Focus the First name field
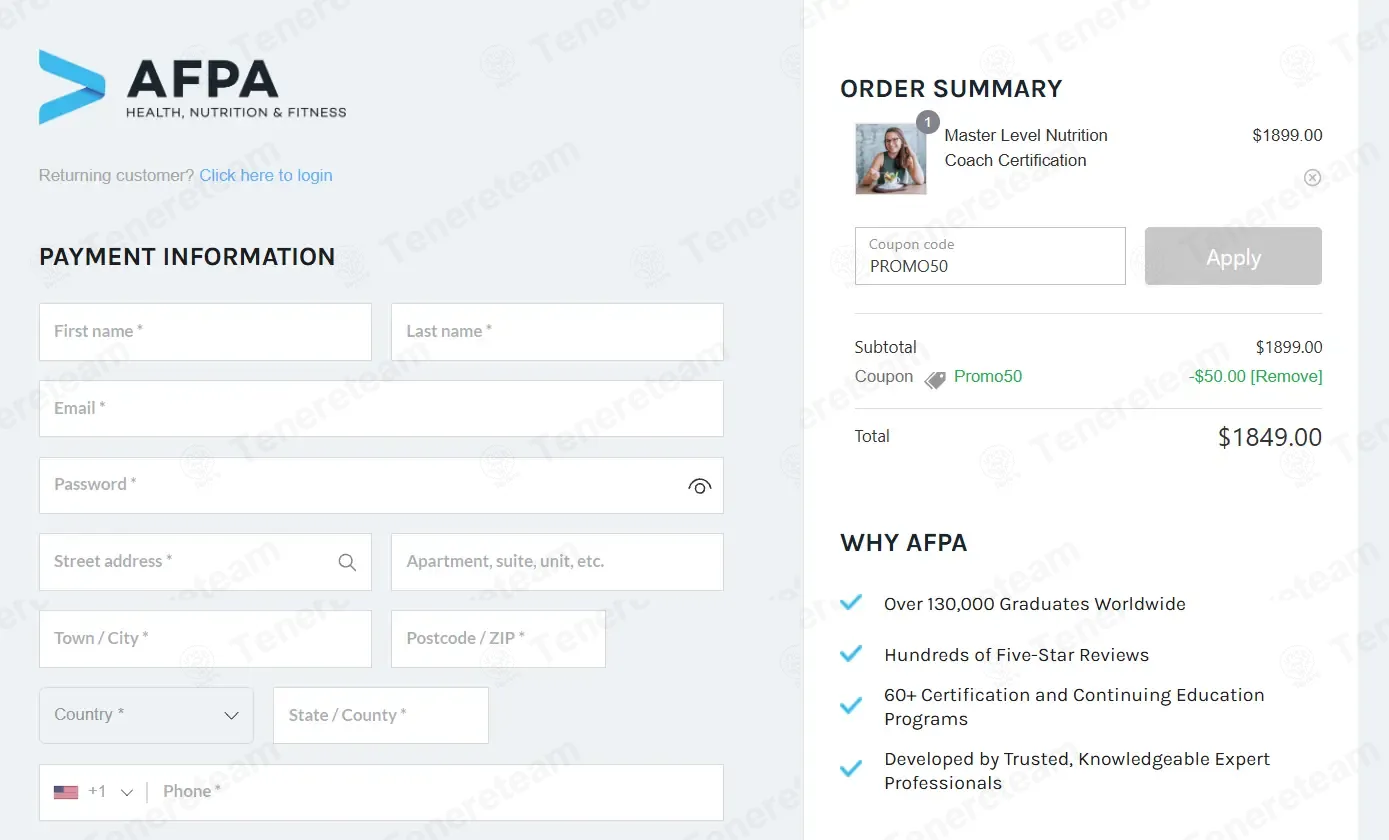 205,332
